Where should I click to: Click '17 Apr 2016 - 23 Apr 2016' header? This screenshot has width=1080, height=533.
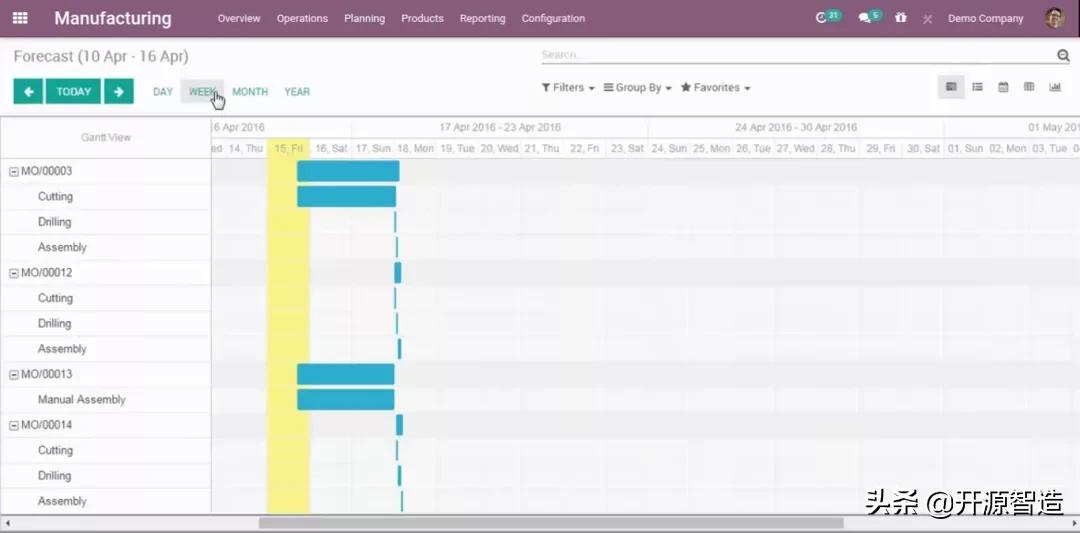click(500, 127)
